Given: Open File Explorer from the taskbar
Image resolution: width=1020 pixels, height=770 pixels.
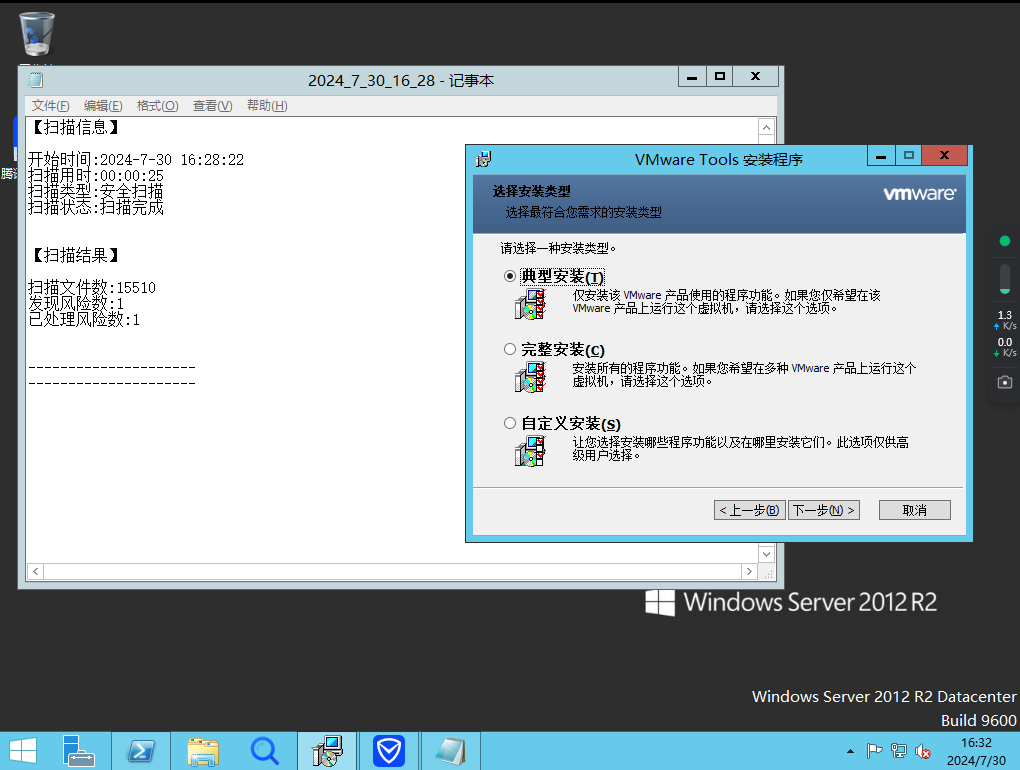Looking at the screenshot, I should 203,751.
